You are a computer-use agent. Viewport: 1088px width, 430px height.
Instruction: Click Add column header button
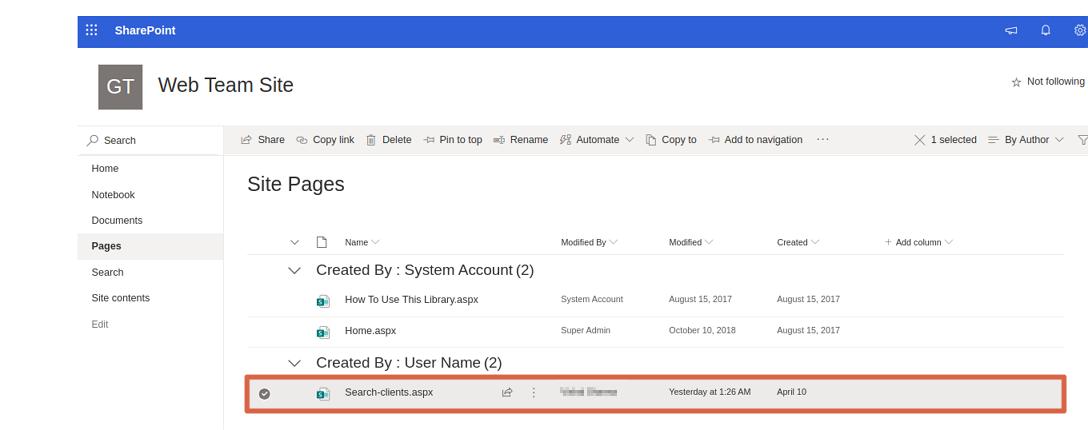918,242
